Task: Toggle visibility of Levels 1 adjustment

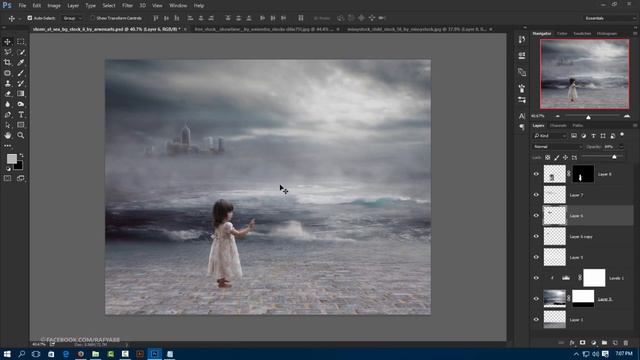Action: coord(536,278)
